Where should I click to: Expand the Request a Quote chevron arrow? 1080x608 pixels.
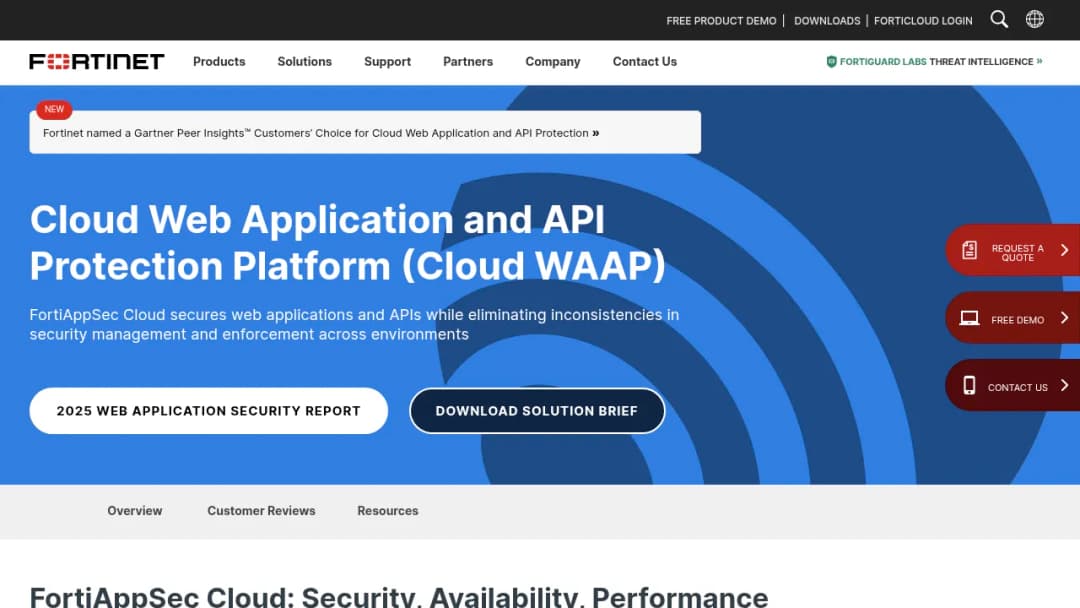1064,250
